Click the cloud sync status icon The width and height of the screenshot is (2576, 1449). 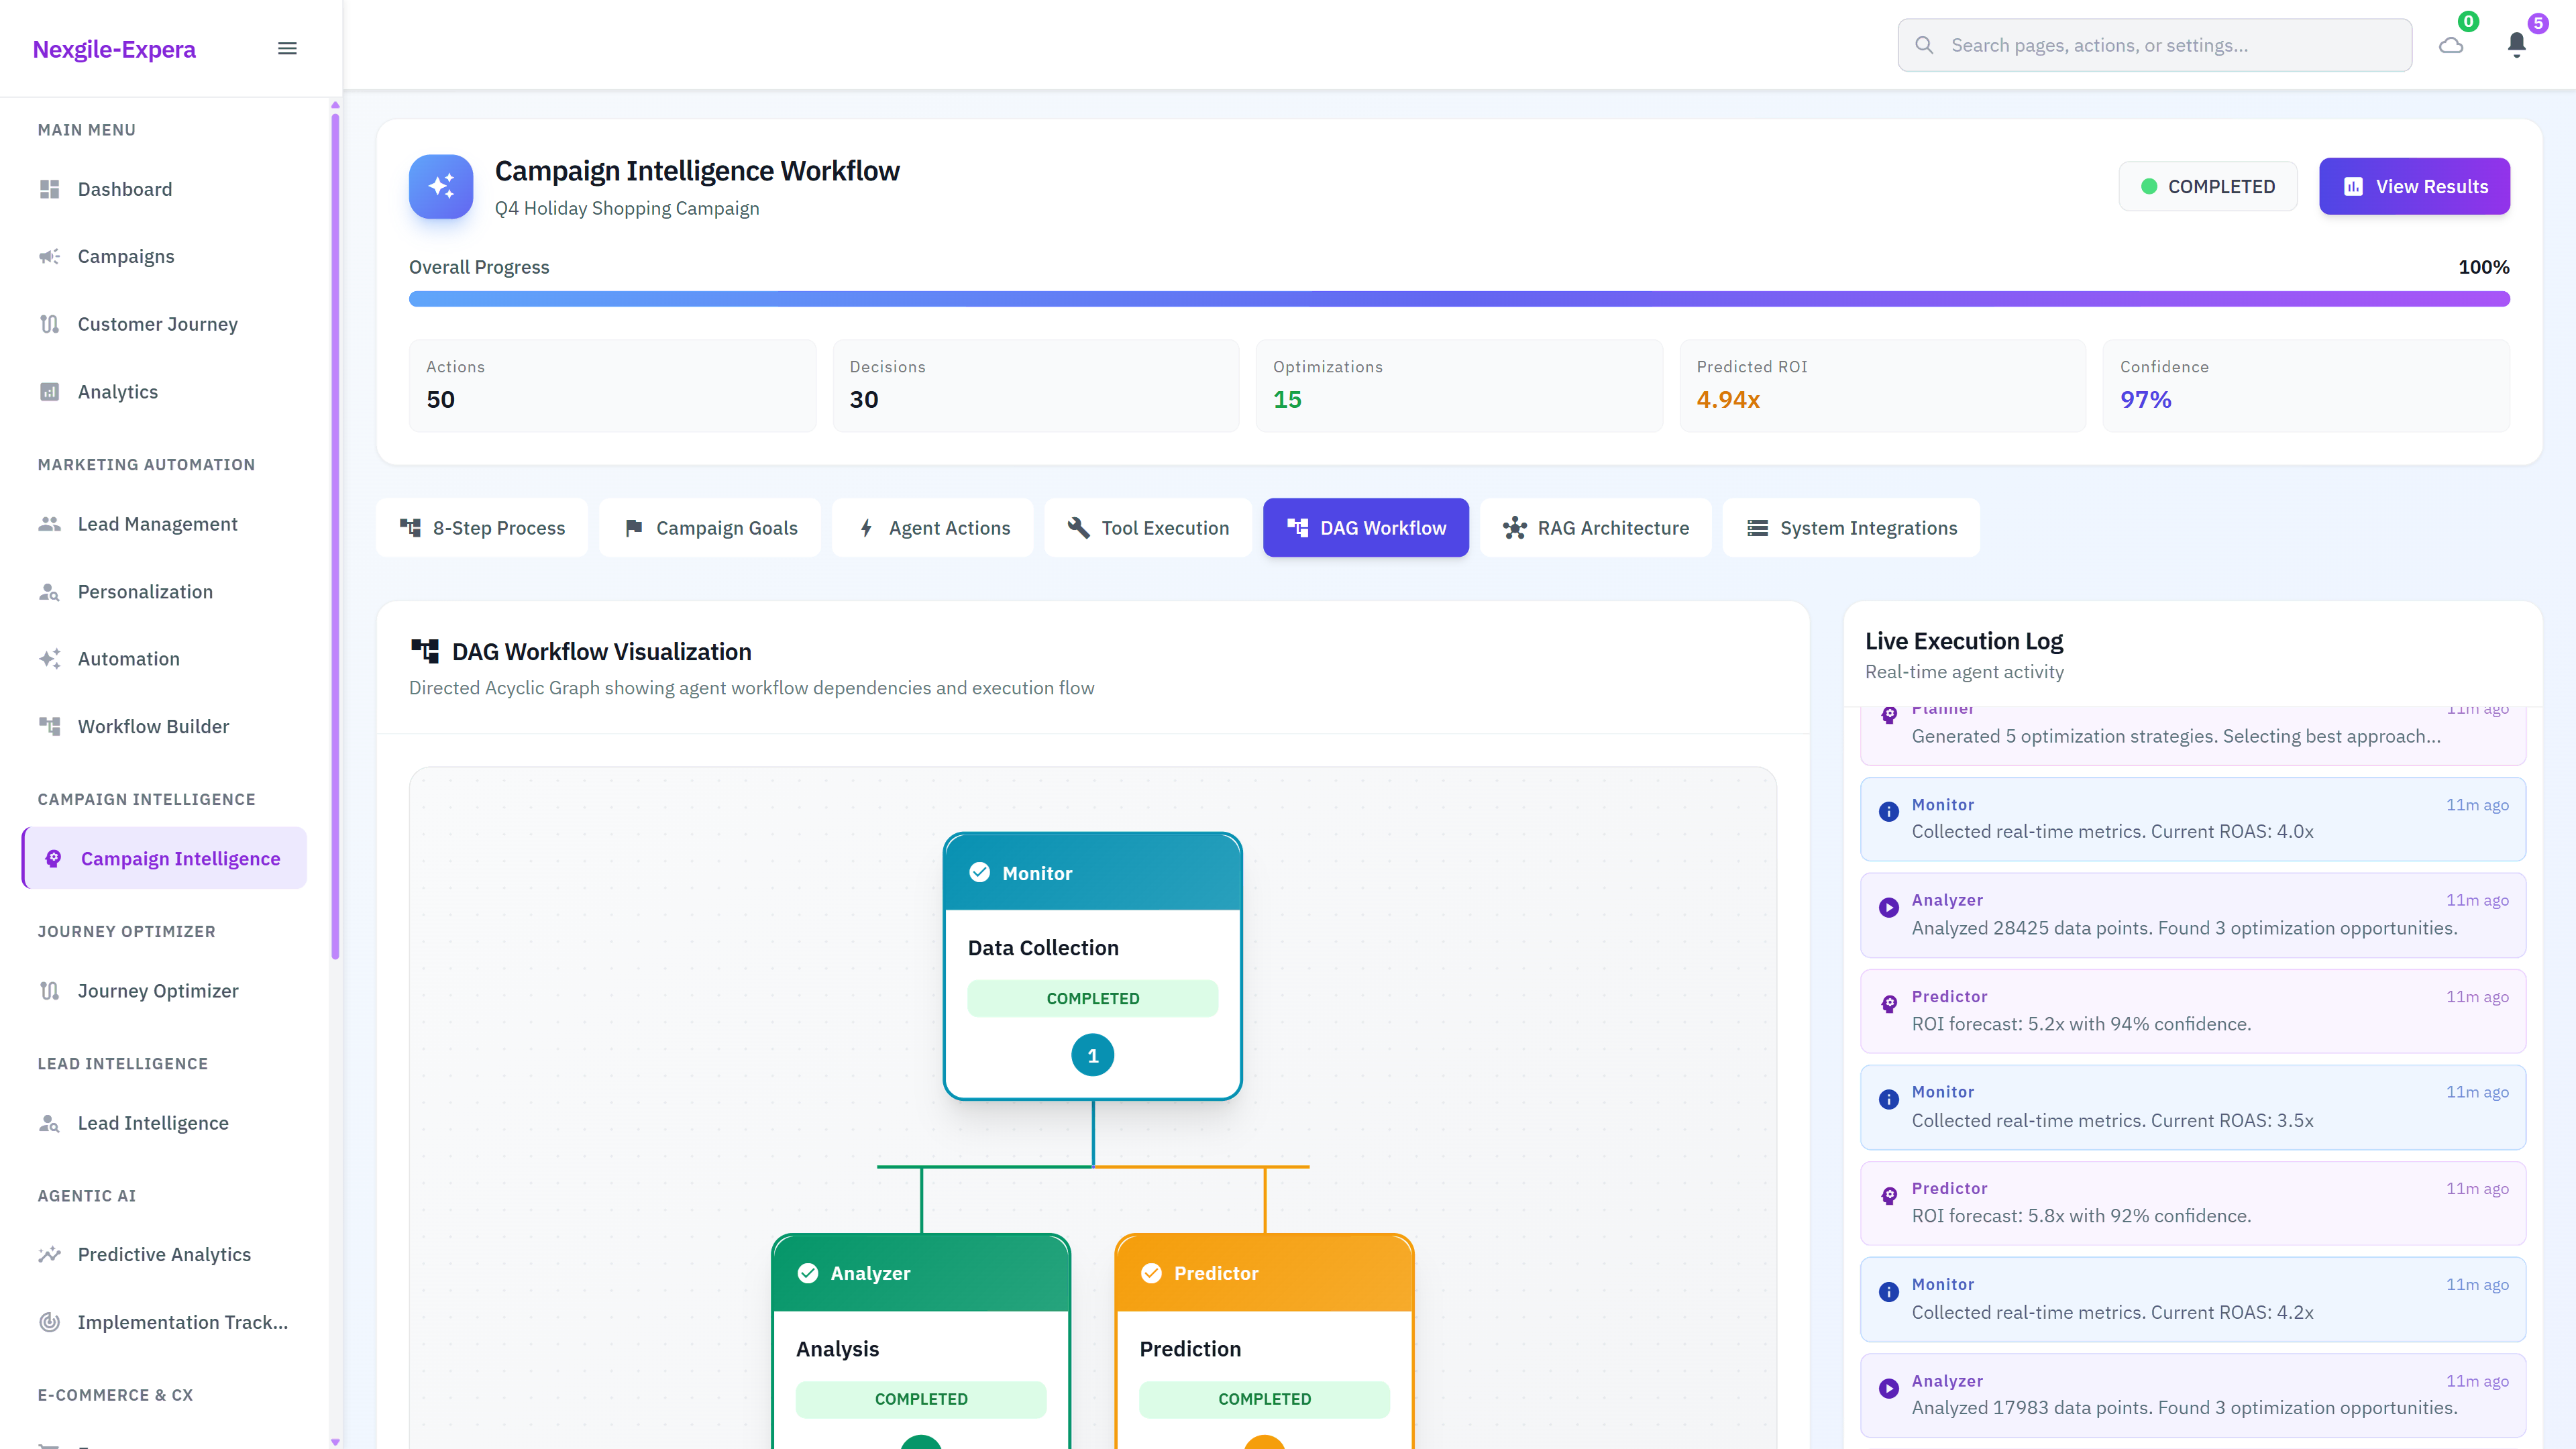[x=2450, y=45]
